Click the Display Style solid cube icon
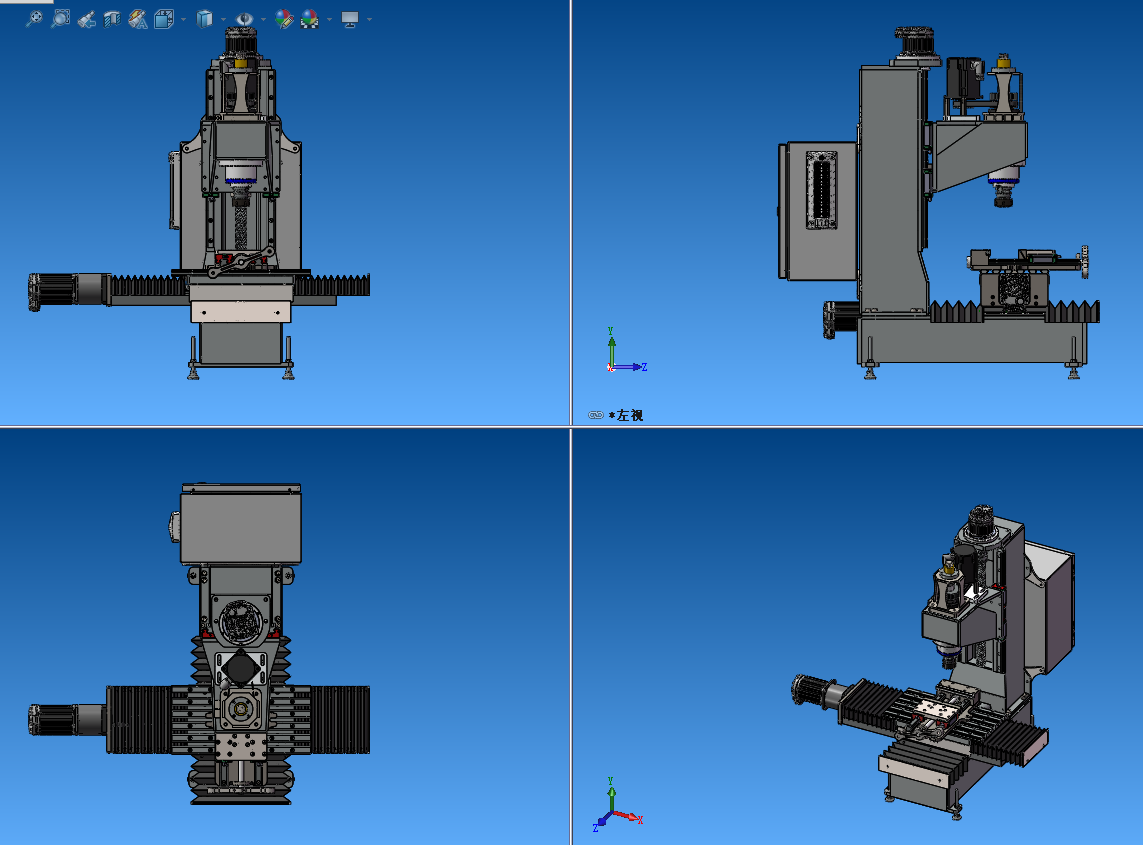 (x=204, y=18)
